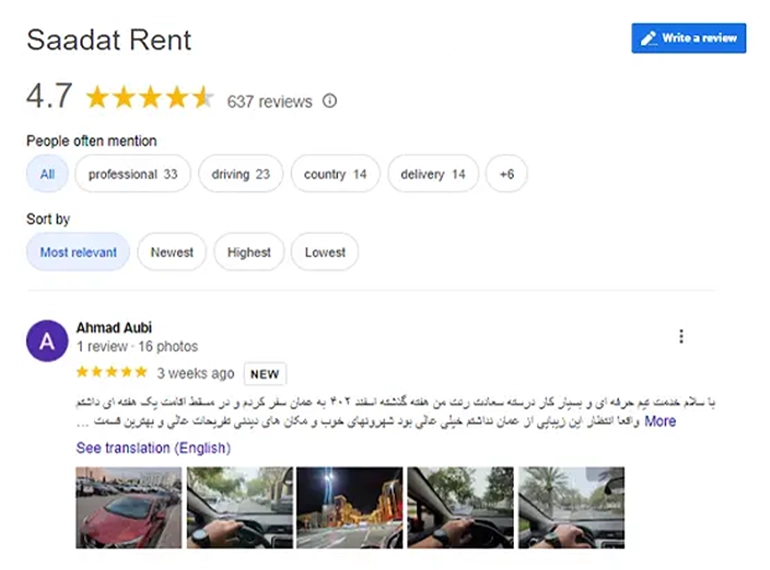This screenshot has height=570, width=770.
Task: Click the five-star rating on Ahmad Aubi's review
Action: coord(112,372)
